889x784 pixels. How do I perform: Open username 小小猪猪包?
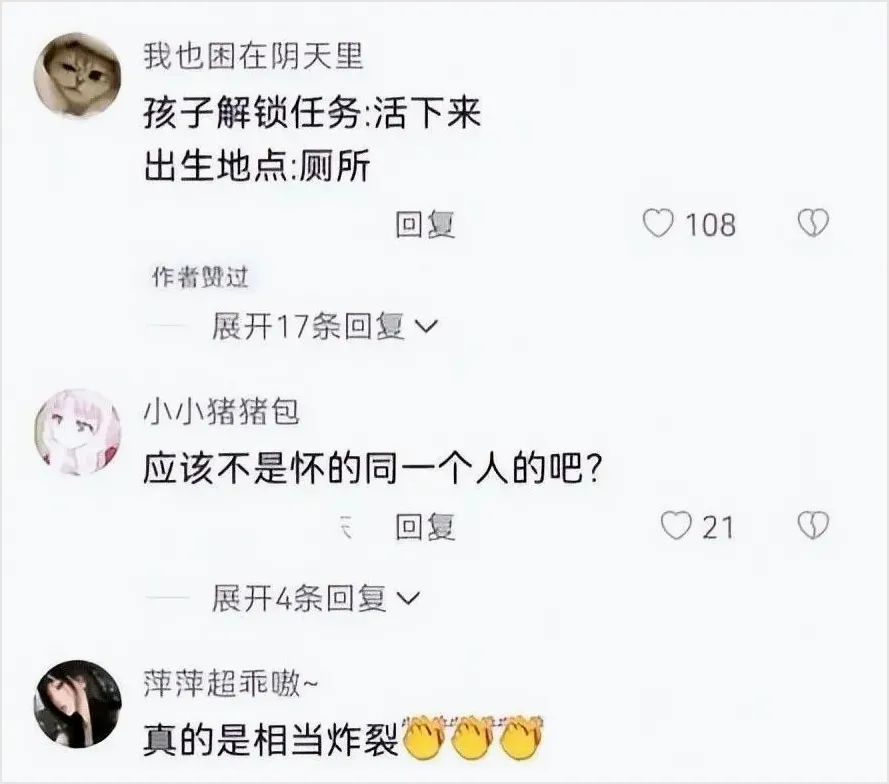(x=221, y=412)
